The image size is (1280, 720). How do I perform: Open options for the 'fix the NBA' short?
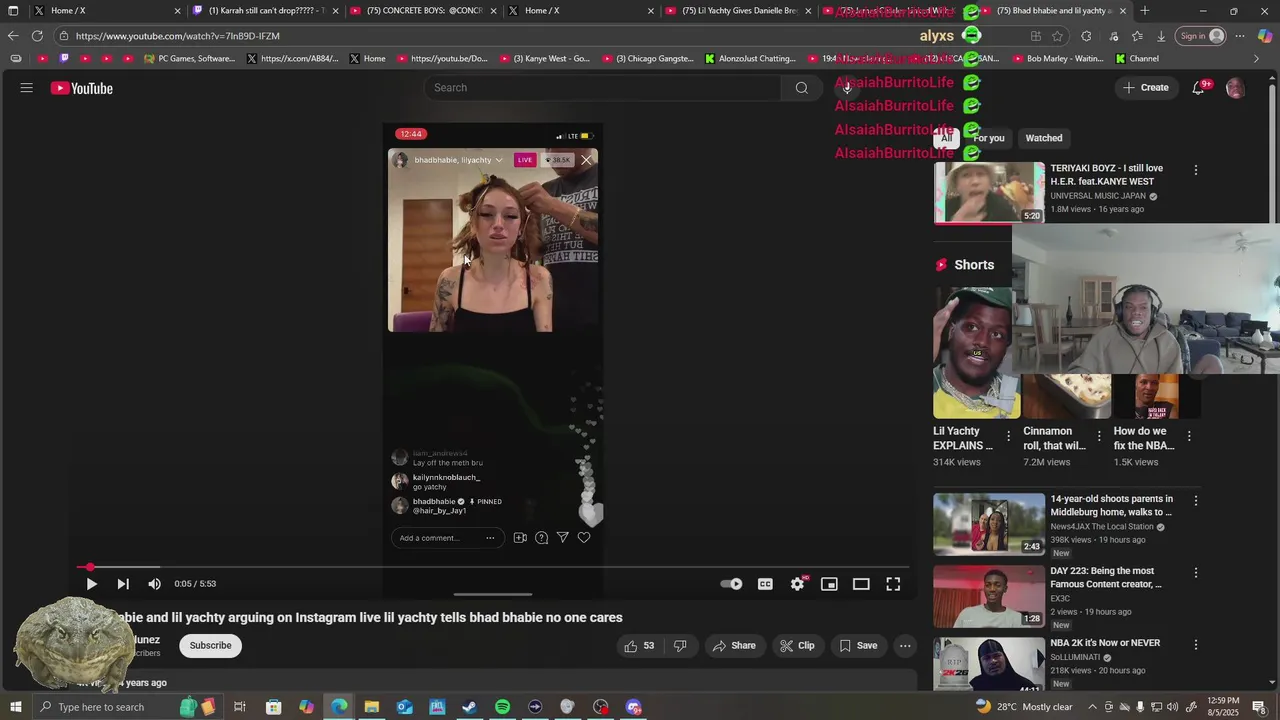pyautogui.click(x=1189, y=436)
